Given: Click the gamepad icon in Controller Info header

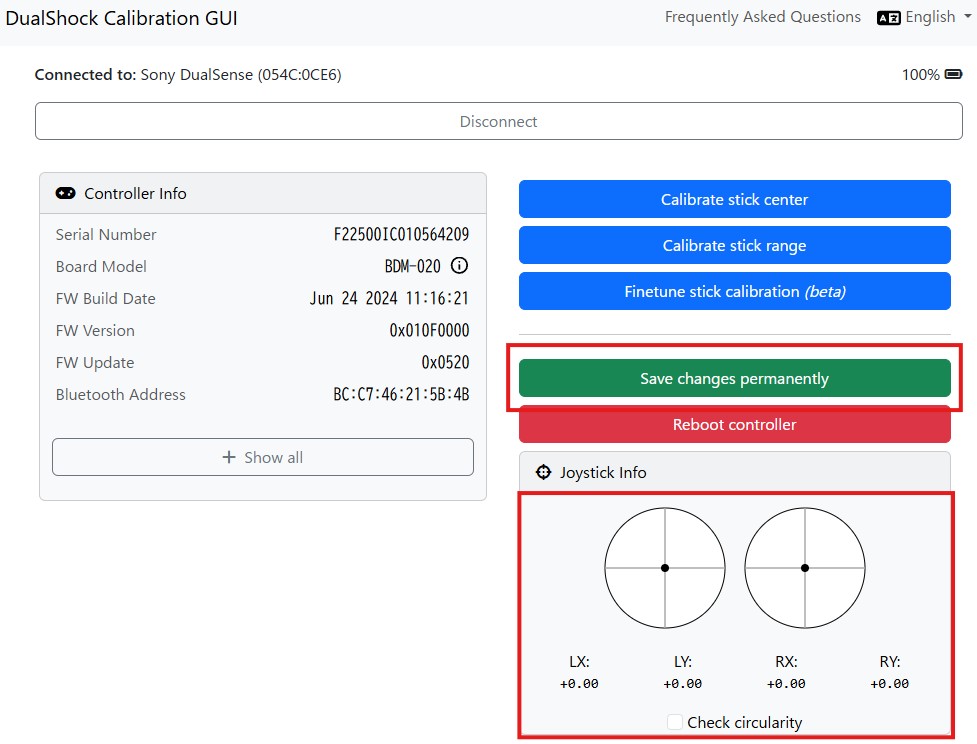Looking at the screenshot, I should click(65, 193).
